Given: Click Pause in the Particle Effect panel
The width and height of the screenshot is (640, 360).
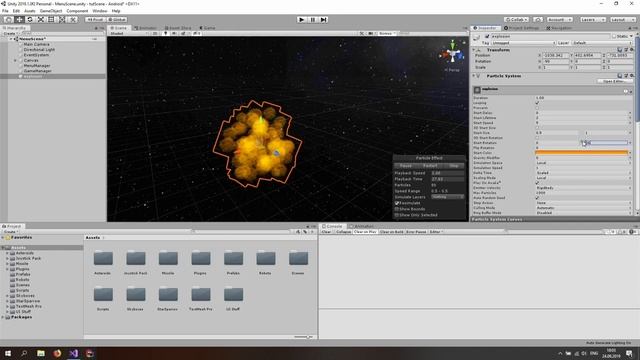Looking at the screenshot, I should tap(405, 166).
